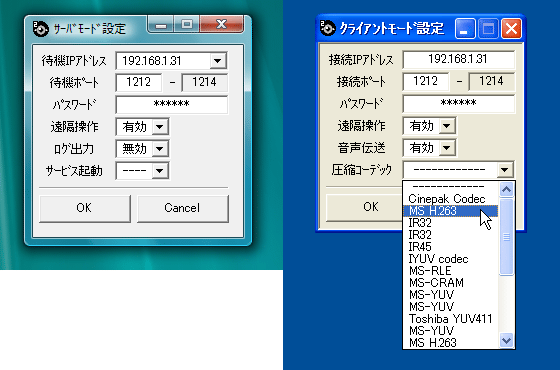Expand the サービス起動 dropdown
The height and width of the screenshot is (370, 560).
160,171
